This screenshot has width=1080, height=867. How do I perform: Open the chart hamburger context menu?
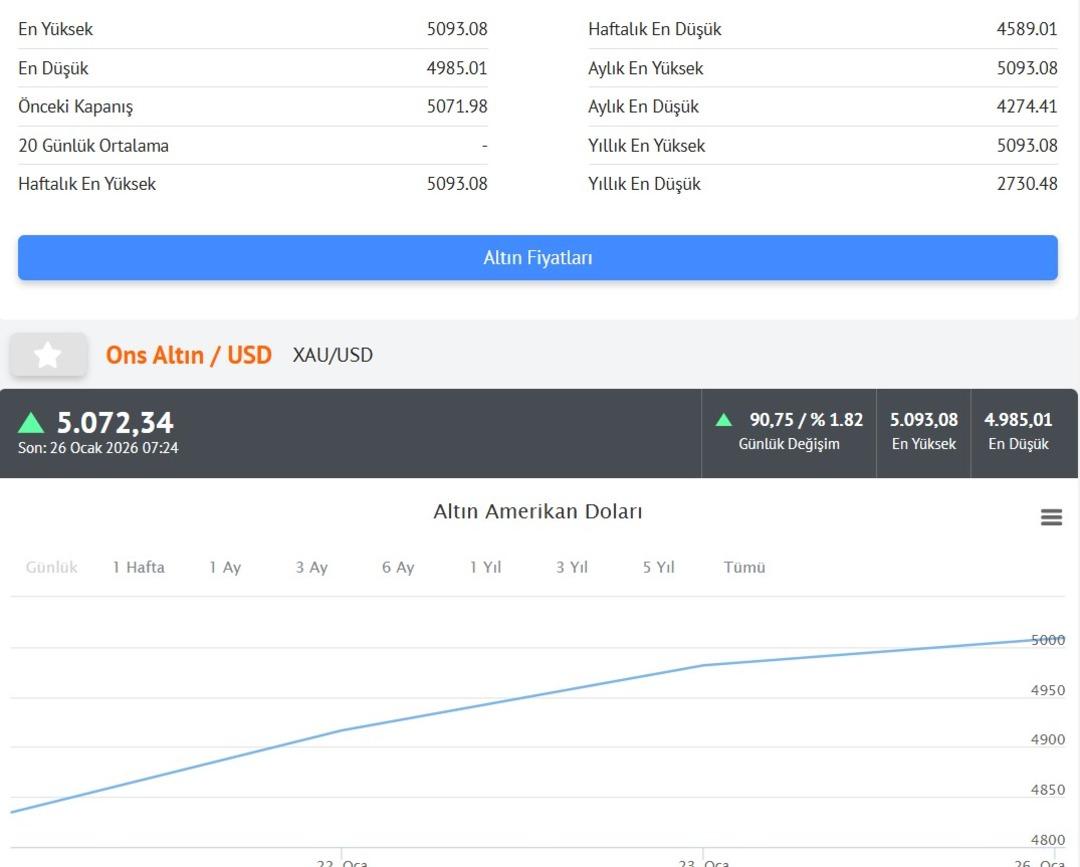click(x=1051, y=517)
